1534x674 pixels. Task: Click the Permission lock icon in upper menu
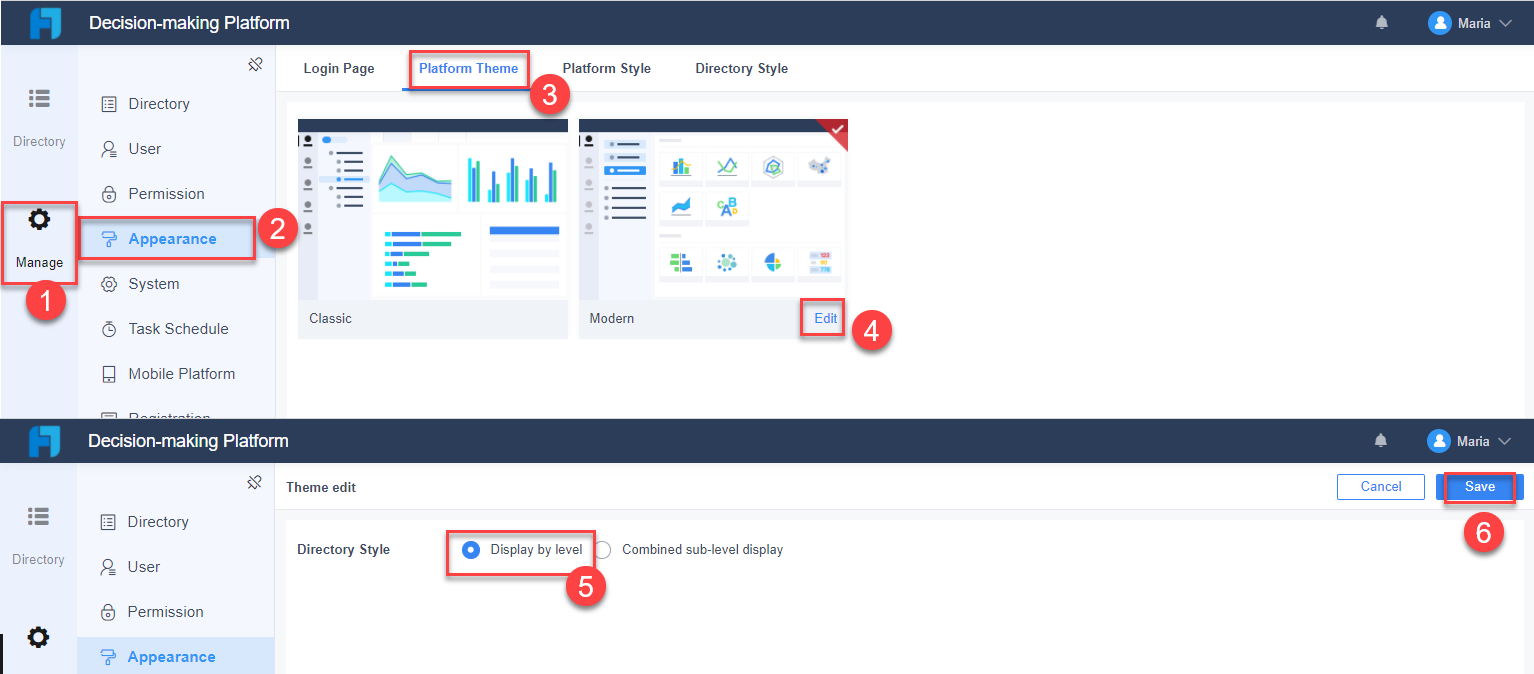pos(109,194)
